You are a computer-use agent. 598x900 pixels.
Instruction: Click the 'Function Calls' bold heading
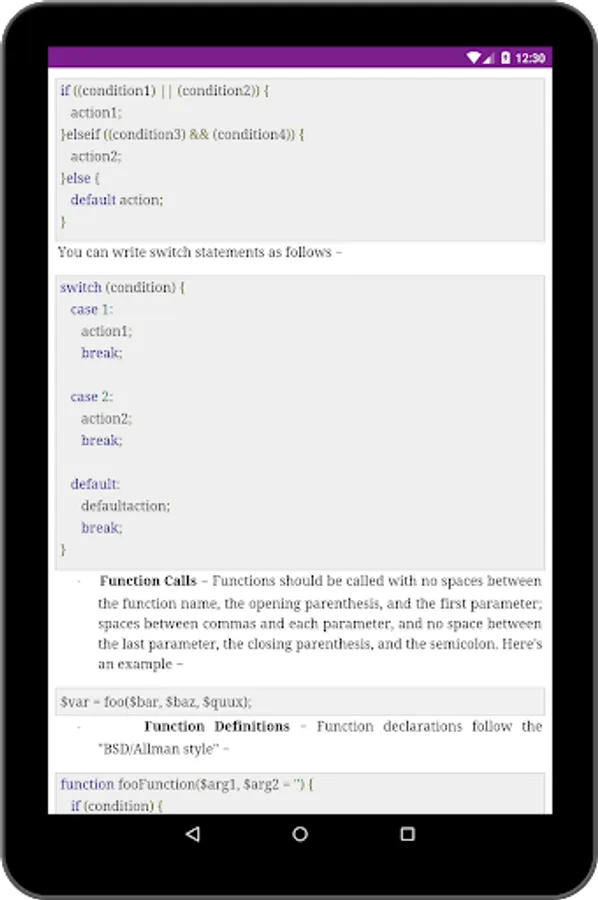click(x=148, y=581)
